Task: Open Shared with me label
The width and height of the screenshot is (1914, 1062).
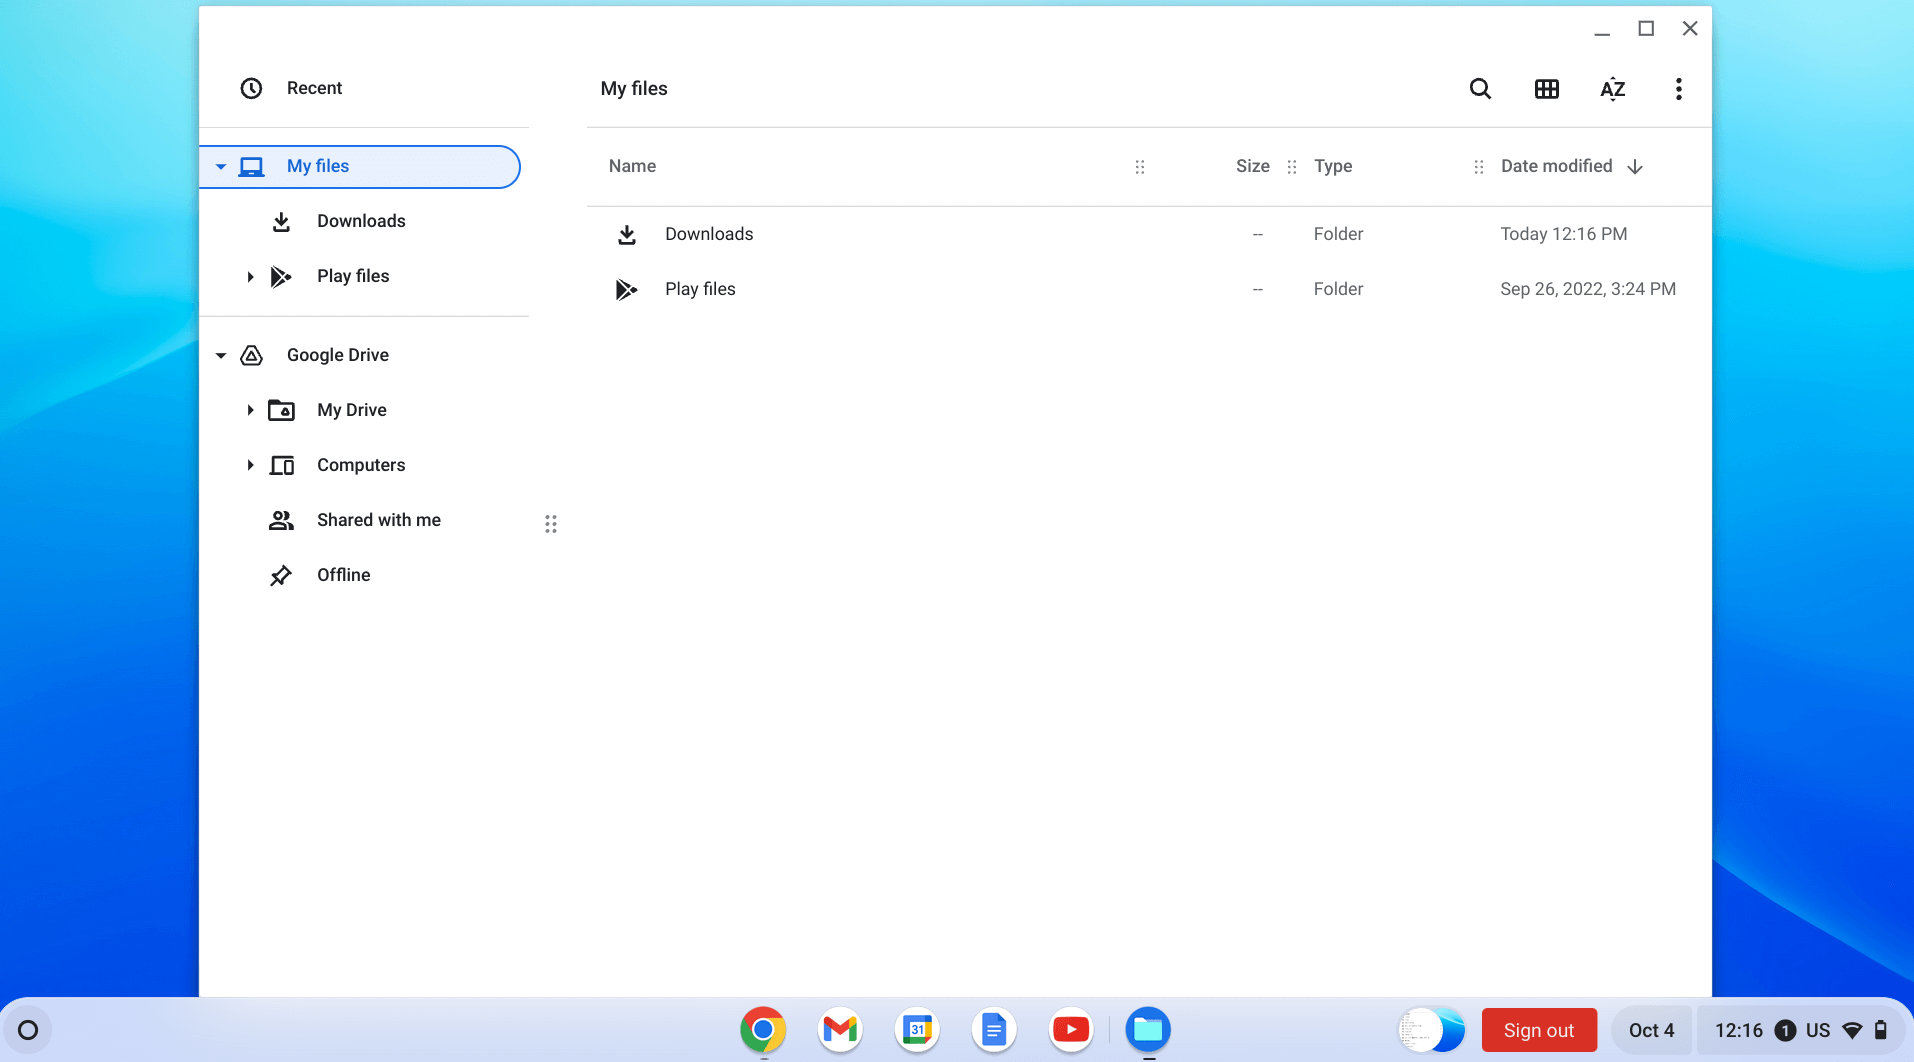Action: [x=379, y=520]
